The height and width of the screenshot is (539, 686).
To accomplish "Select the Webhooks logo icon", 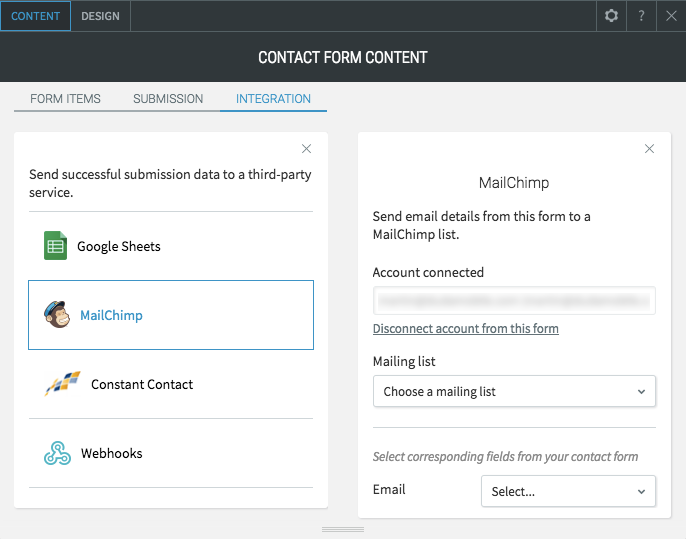I will point(57,453).
